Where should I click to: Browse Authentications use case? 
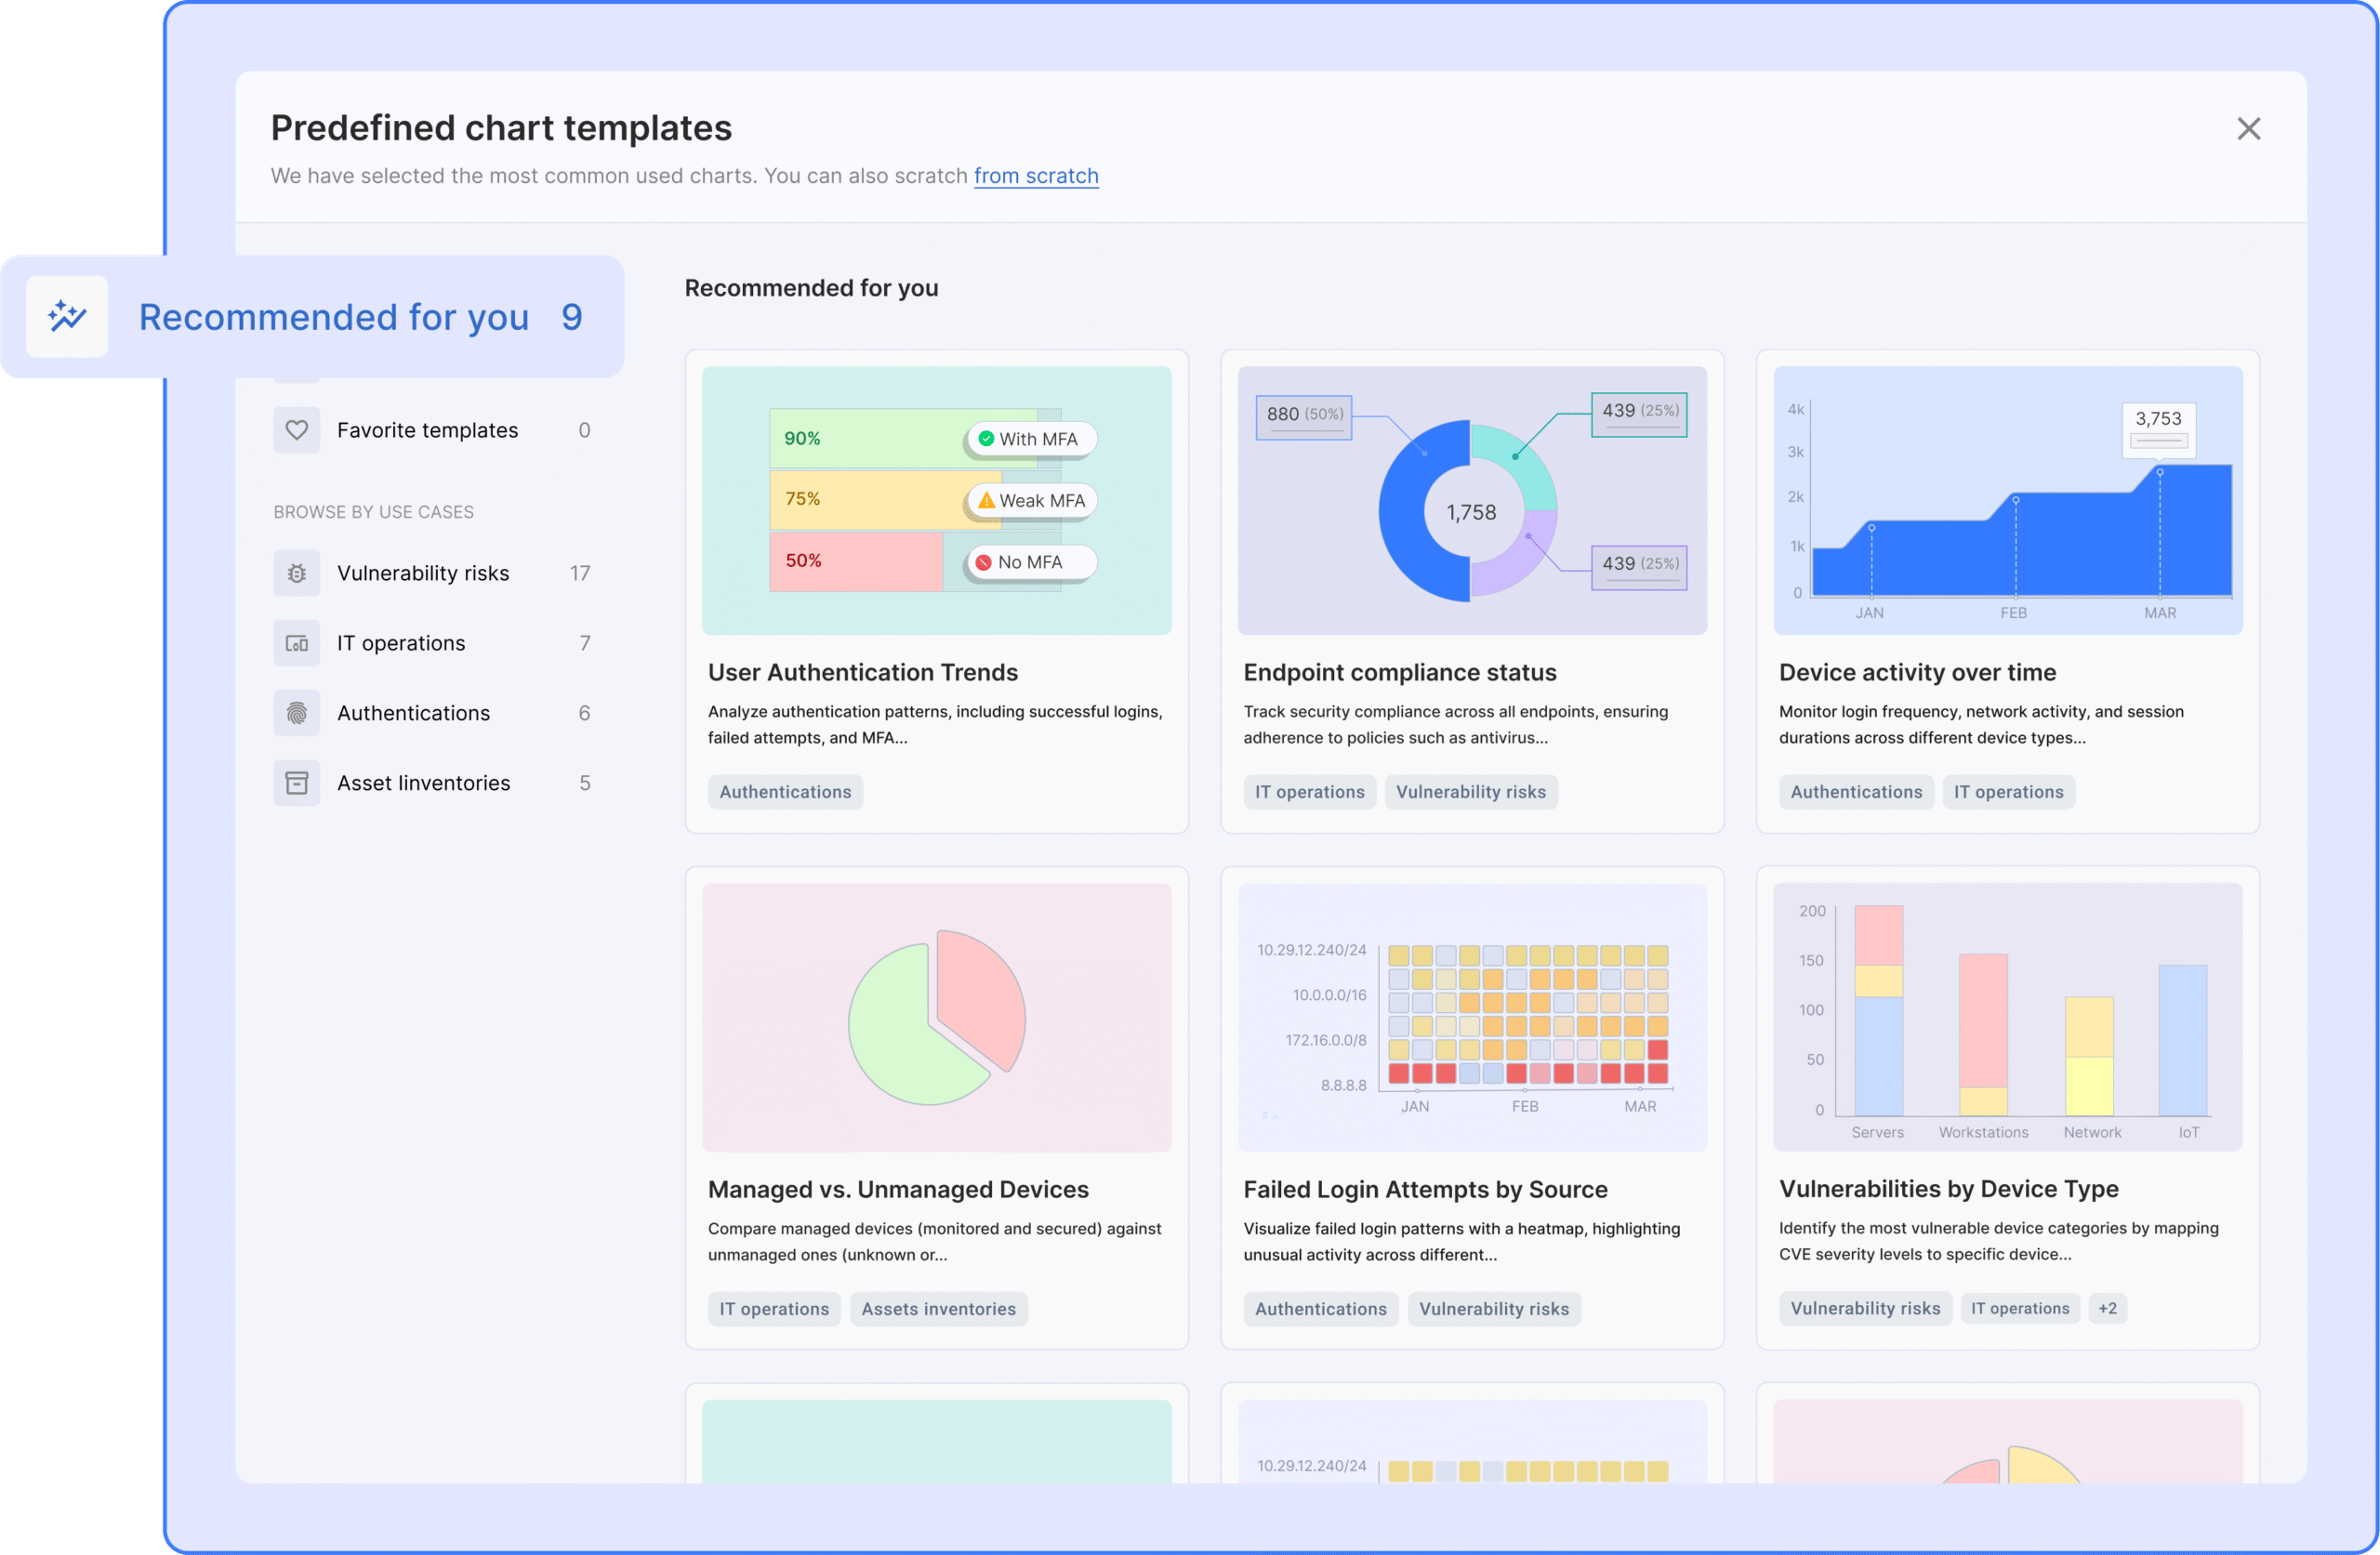click(x=433, y=713)
